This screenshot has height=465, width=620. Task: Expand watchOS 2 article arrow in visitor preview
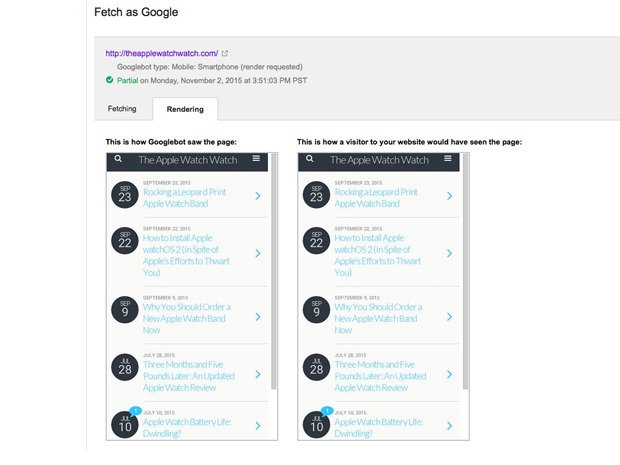448,254
